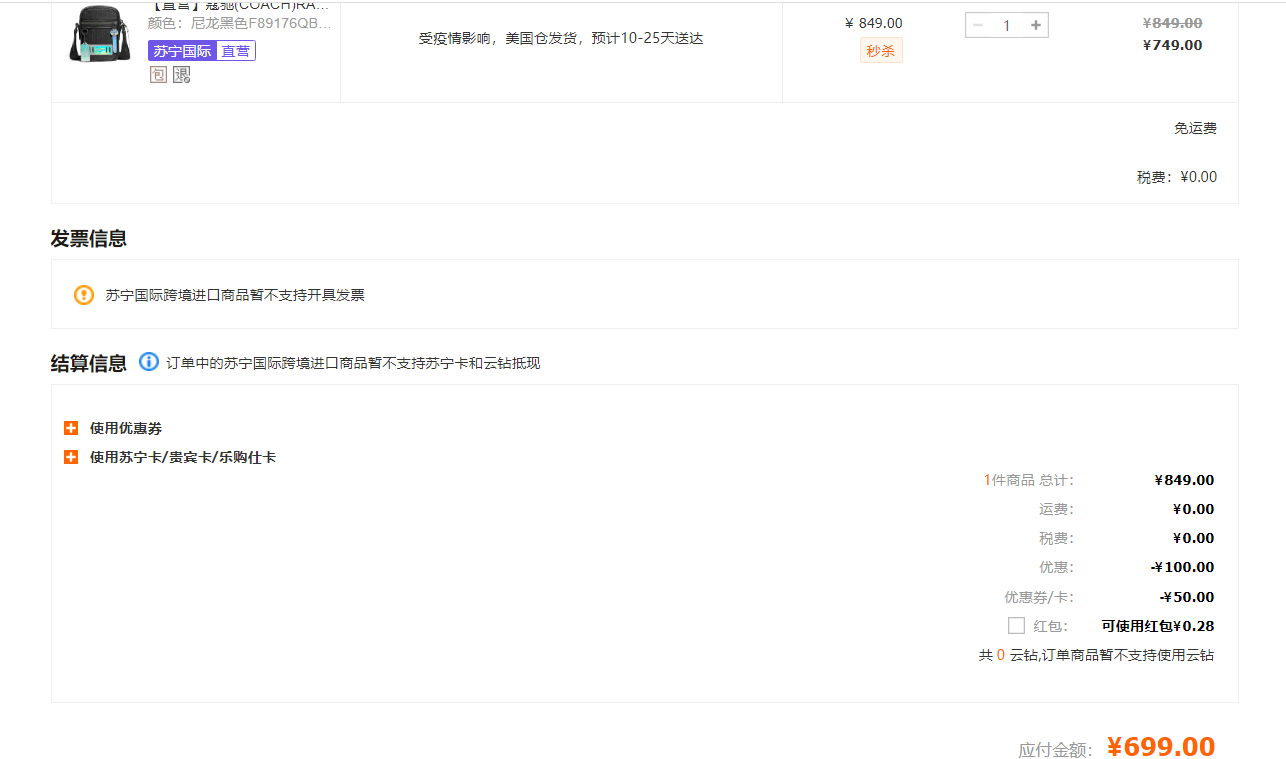
Task: Click the 退 return service icon
Action: (x=181, y=75)
